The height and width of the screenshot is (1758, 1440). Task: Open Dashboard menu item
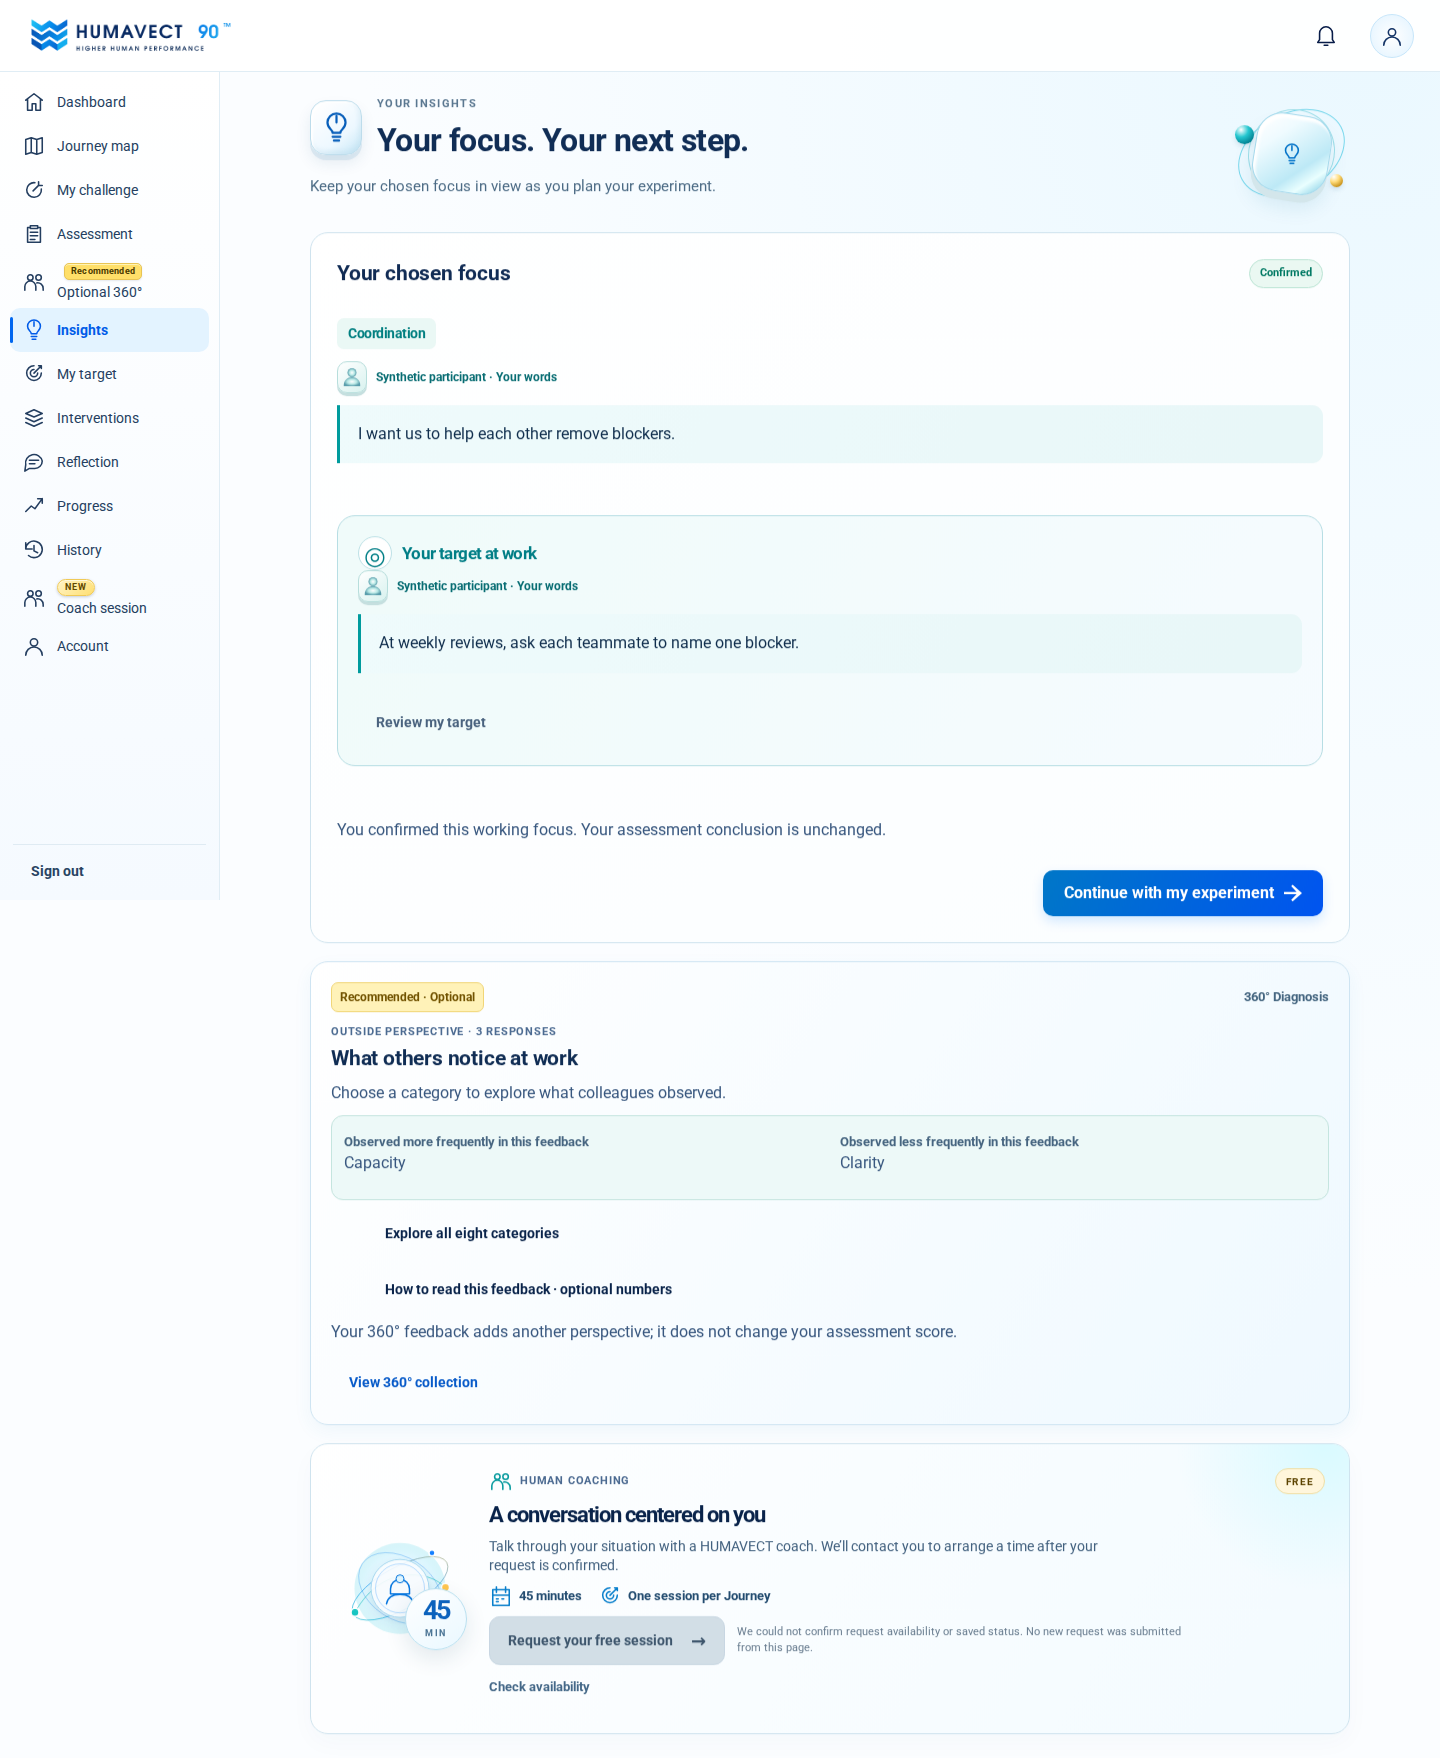(x=110, y=102)
